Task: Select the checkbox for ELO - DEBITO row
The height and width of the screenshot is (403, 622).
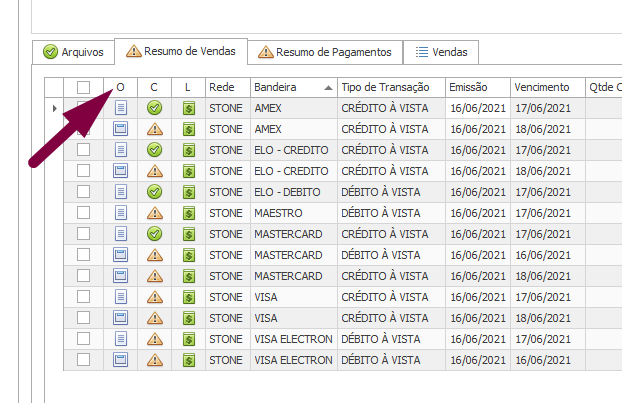Action: 84,192
